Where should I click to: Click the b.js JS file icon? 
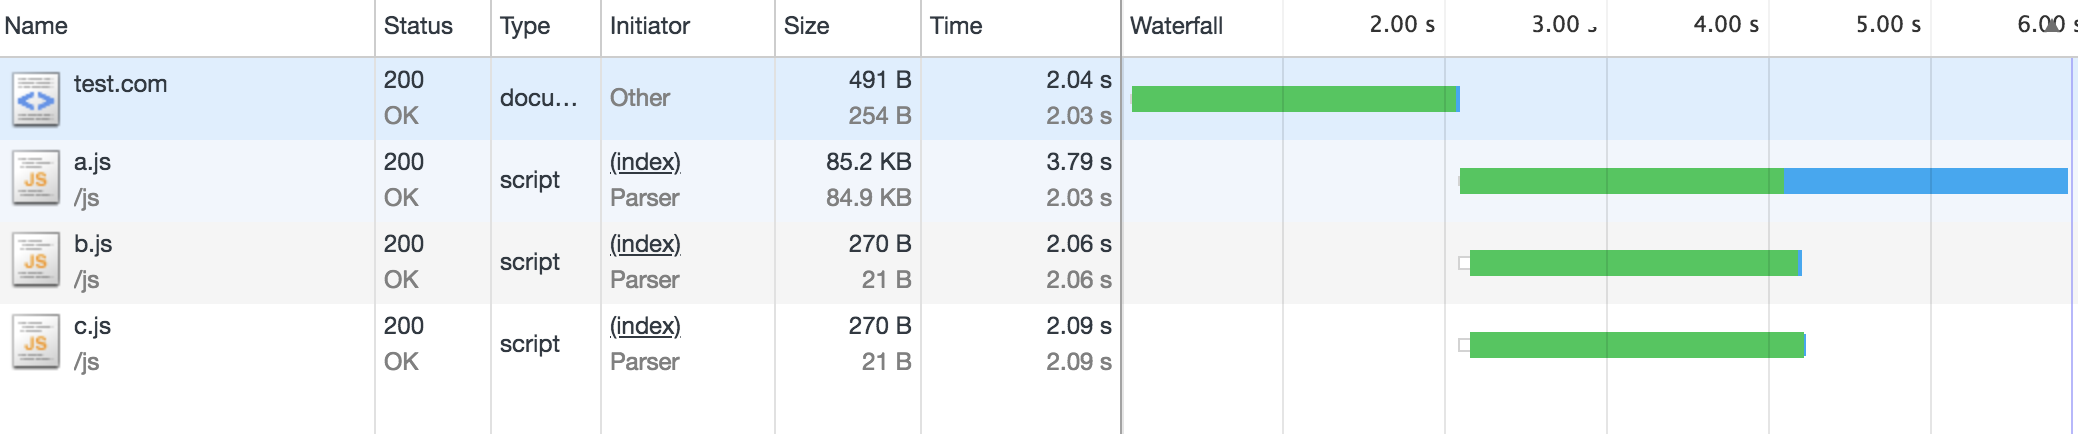(36, 262)
